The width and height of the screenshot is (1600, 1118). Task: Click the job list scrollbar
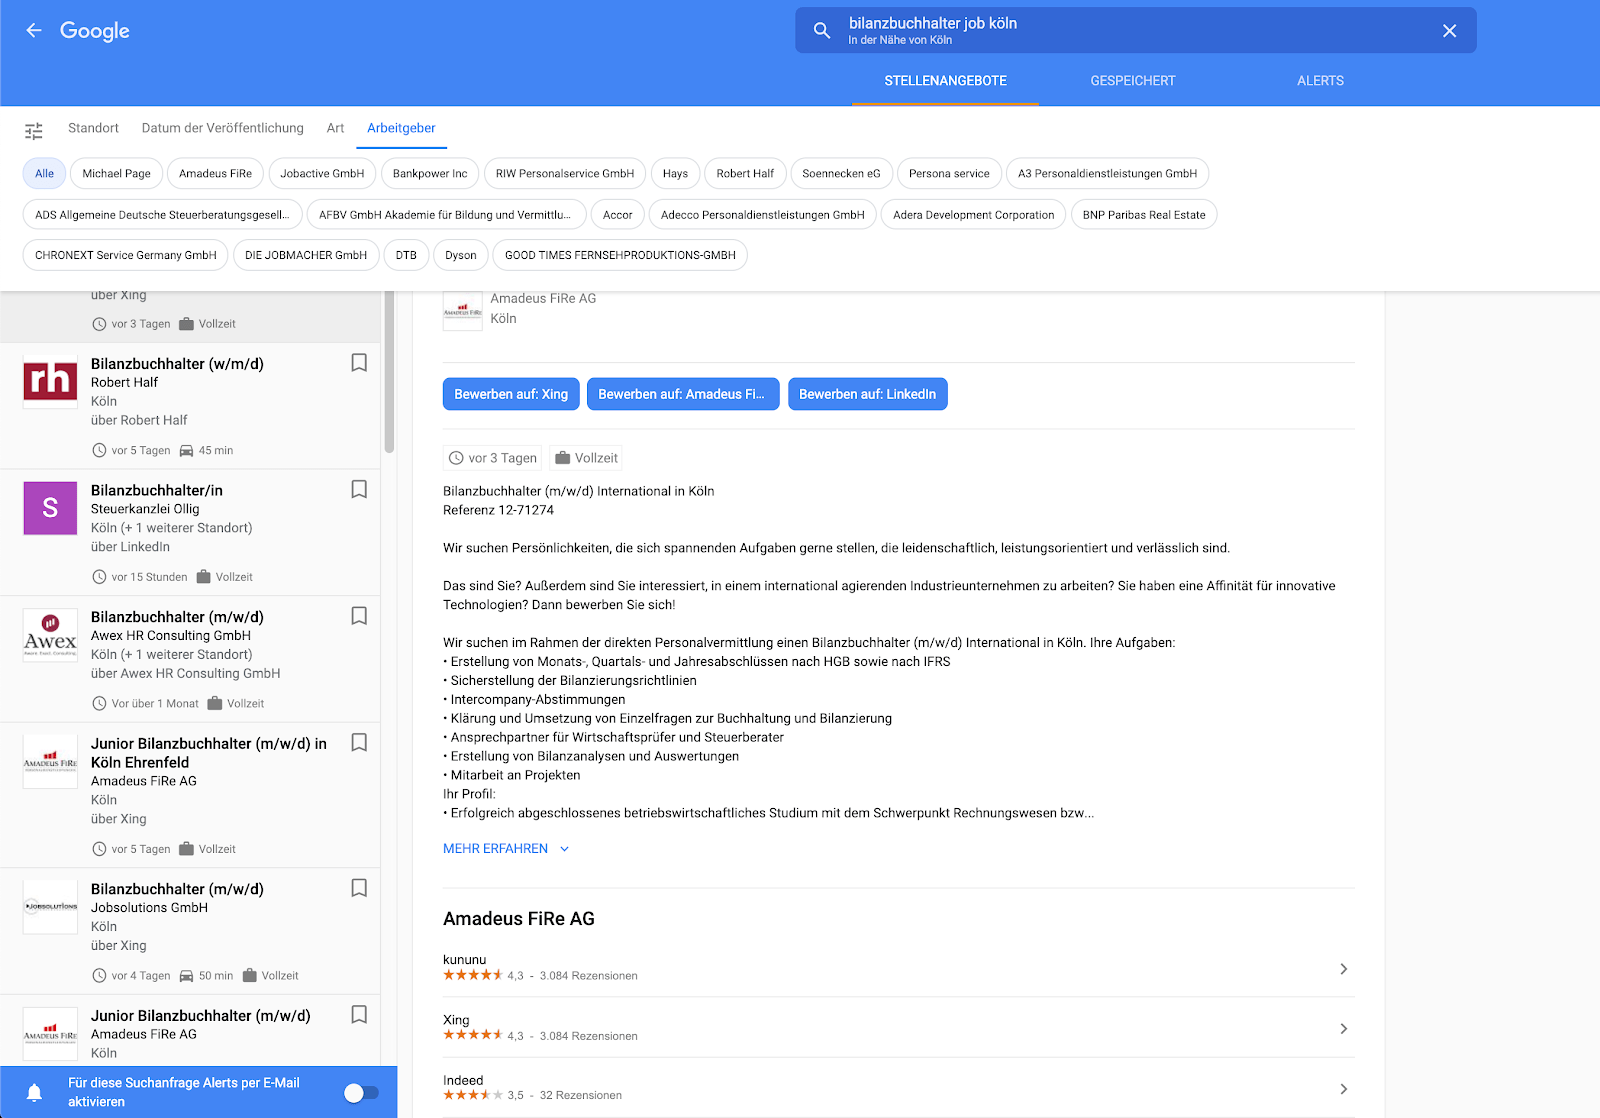[x=389, y=372]
